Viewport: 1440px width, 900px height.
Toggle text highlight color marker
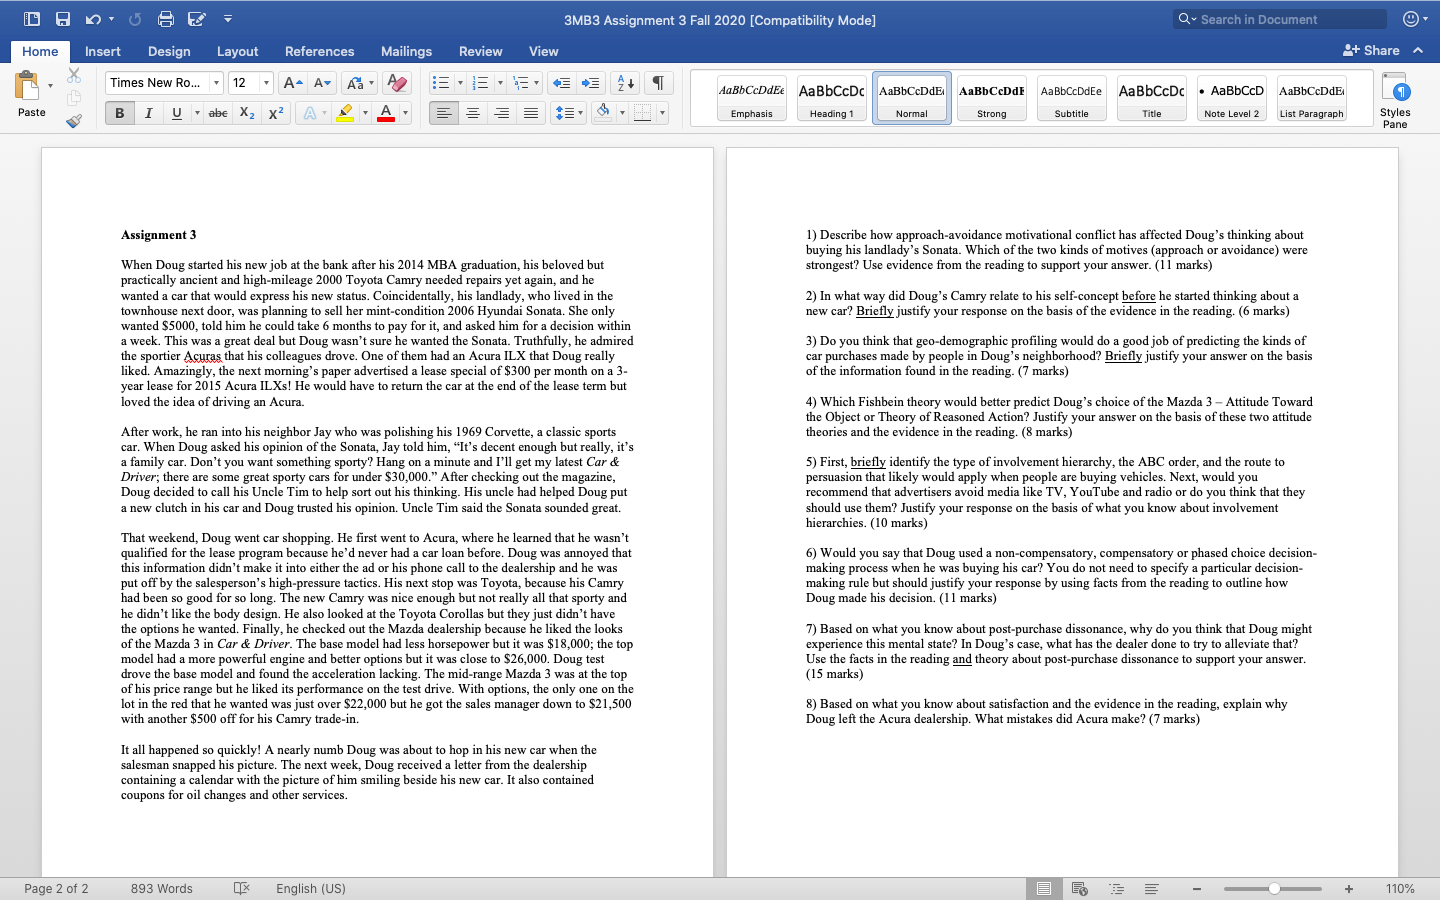pos(345,113)
